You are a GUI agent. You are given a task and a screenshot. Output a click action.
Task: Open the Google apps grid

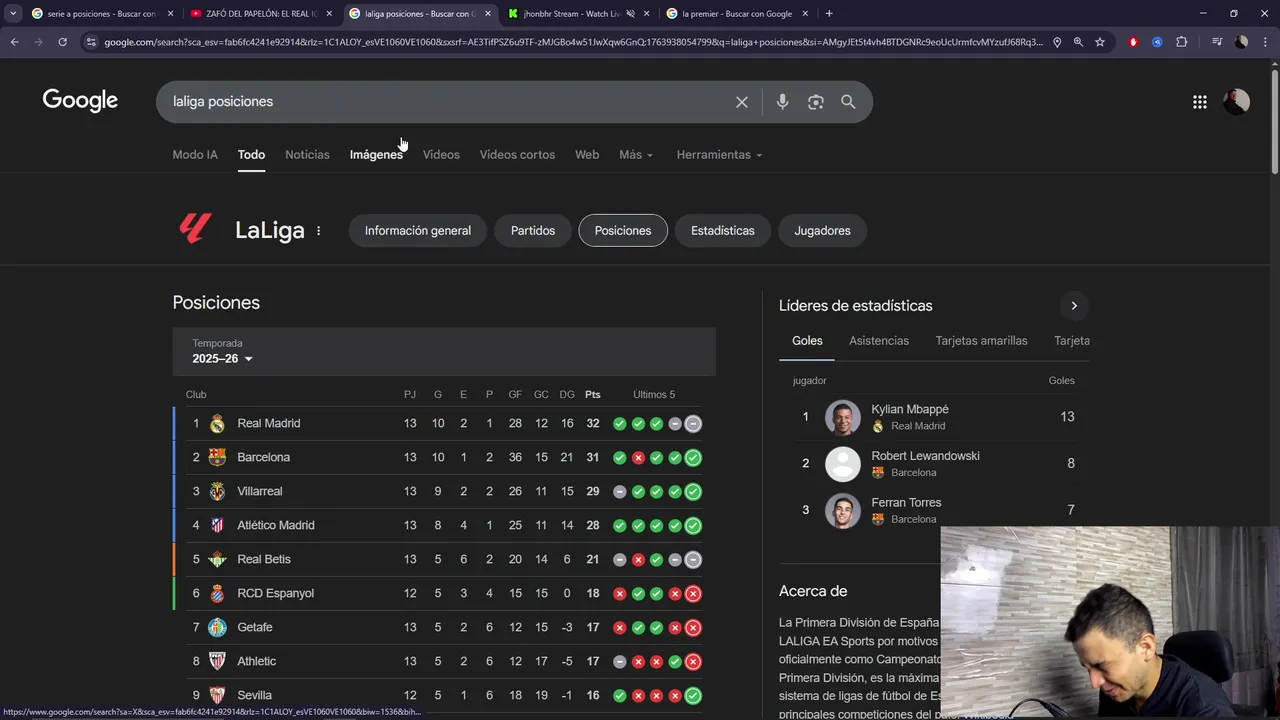(x=1200, y=102)
